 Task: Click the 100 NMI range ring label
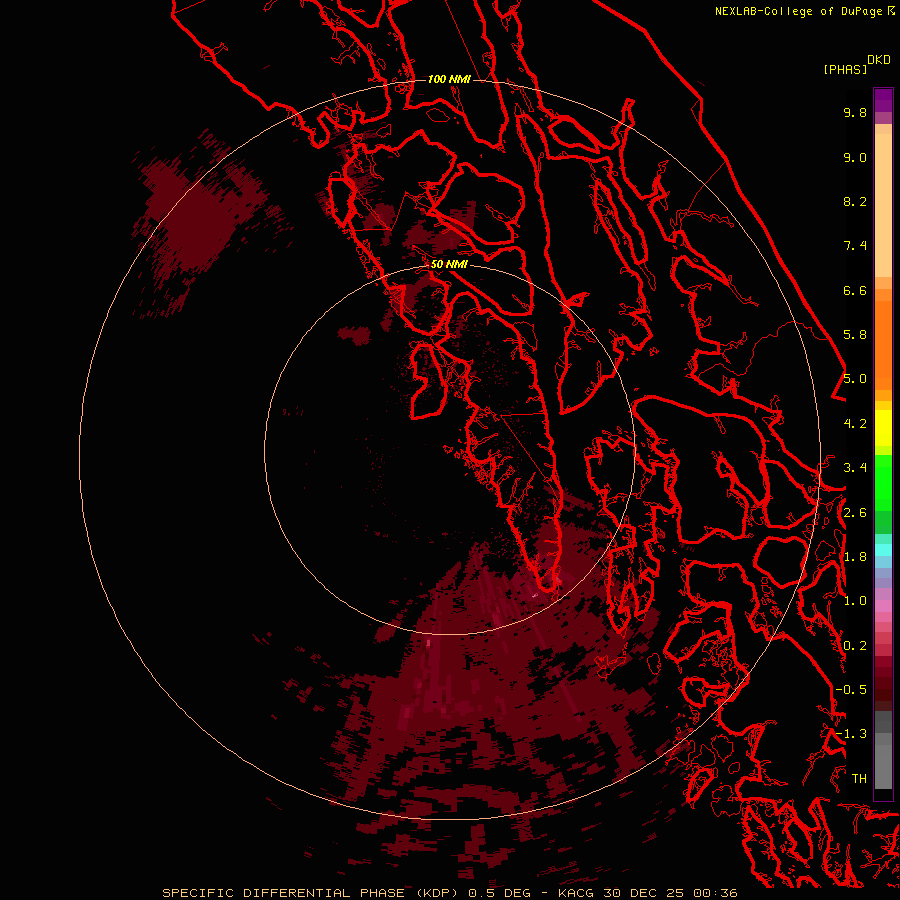point(449,79)
